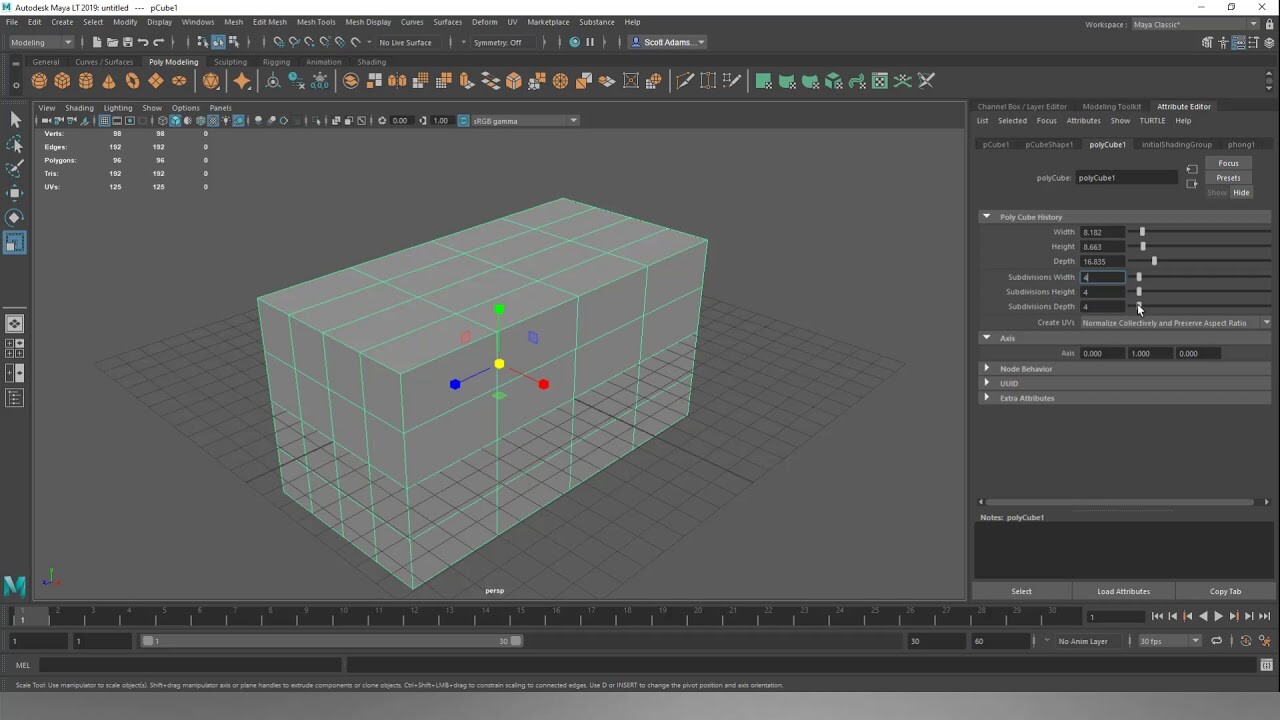The height and width of the screenshot is (720, 1280).
Task: Click the Subdivisions Width slider
Action: (x=1141, y=277)
